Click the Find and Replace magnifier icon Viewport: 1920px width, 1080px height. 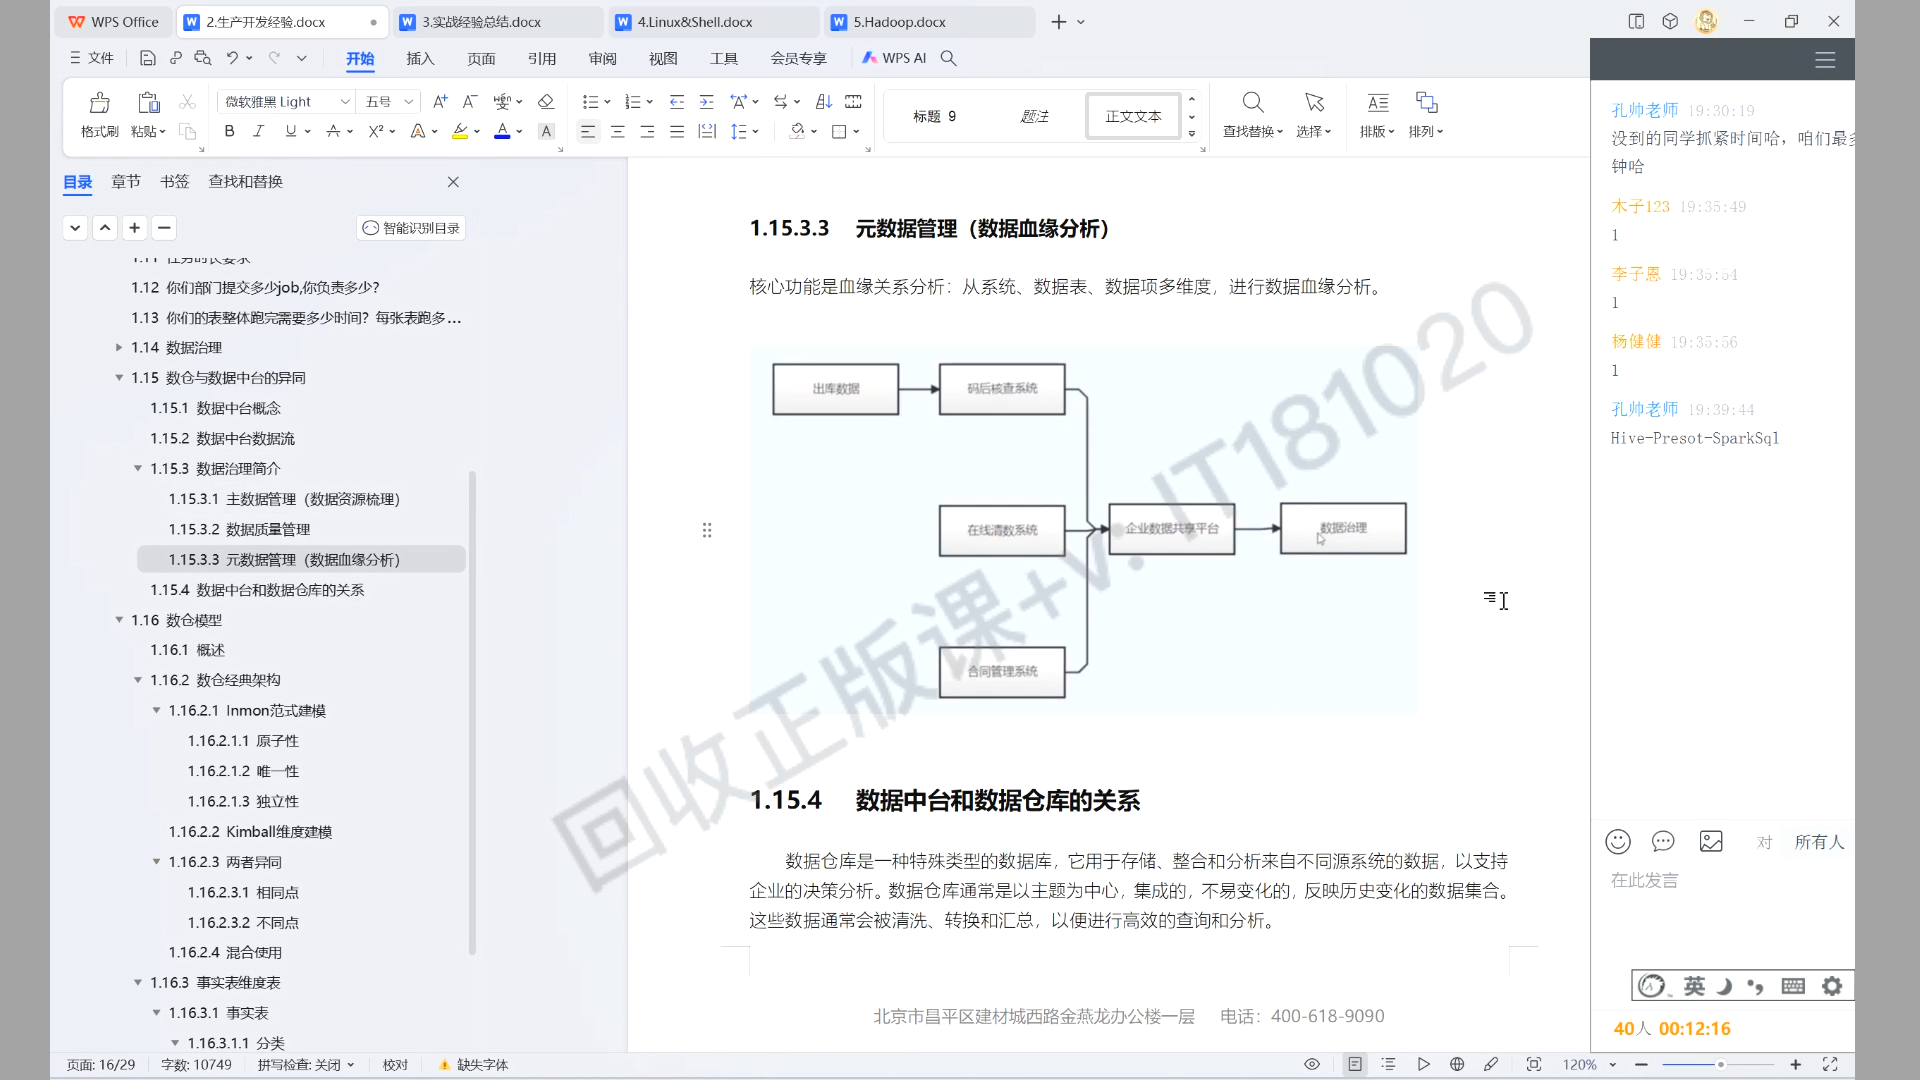pos(1252,103)
